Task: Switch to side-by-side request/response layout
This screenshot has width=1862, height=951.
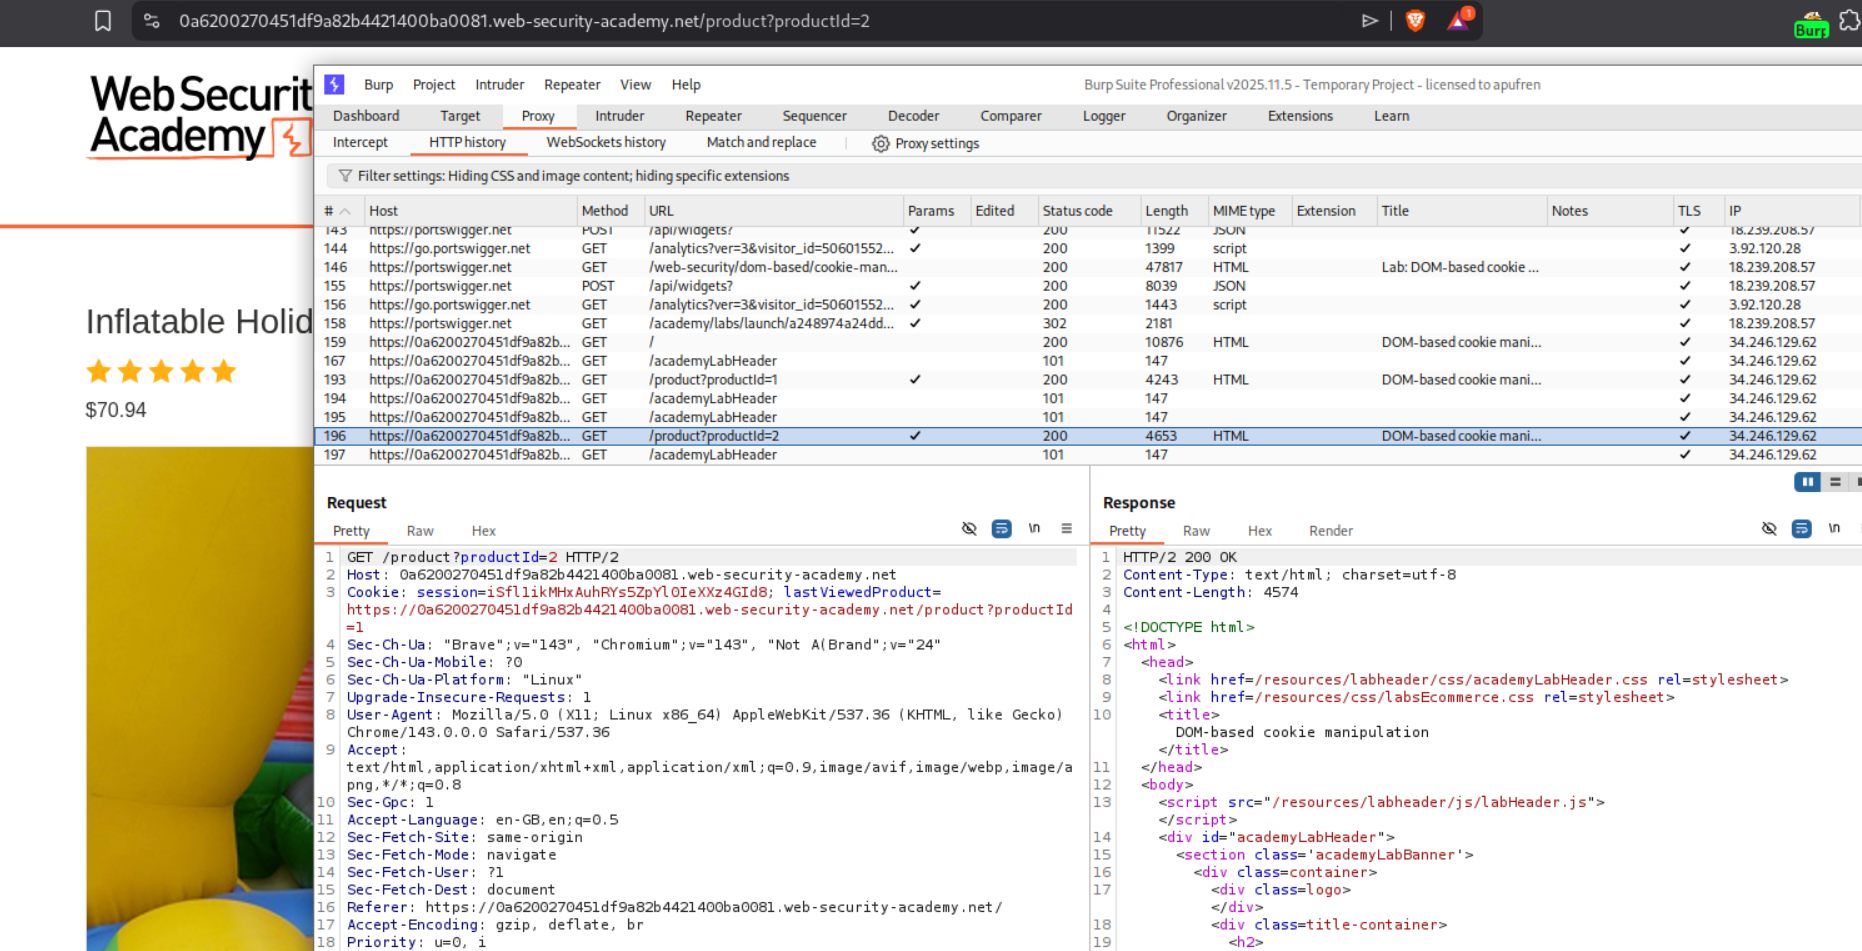Action: click(1807, 482)
